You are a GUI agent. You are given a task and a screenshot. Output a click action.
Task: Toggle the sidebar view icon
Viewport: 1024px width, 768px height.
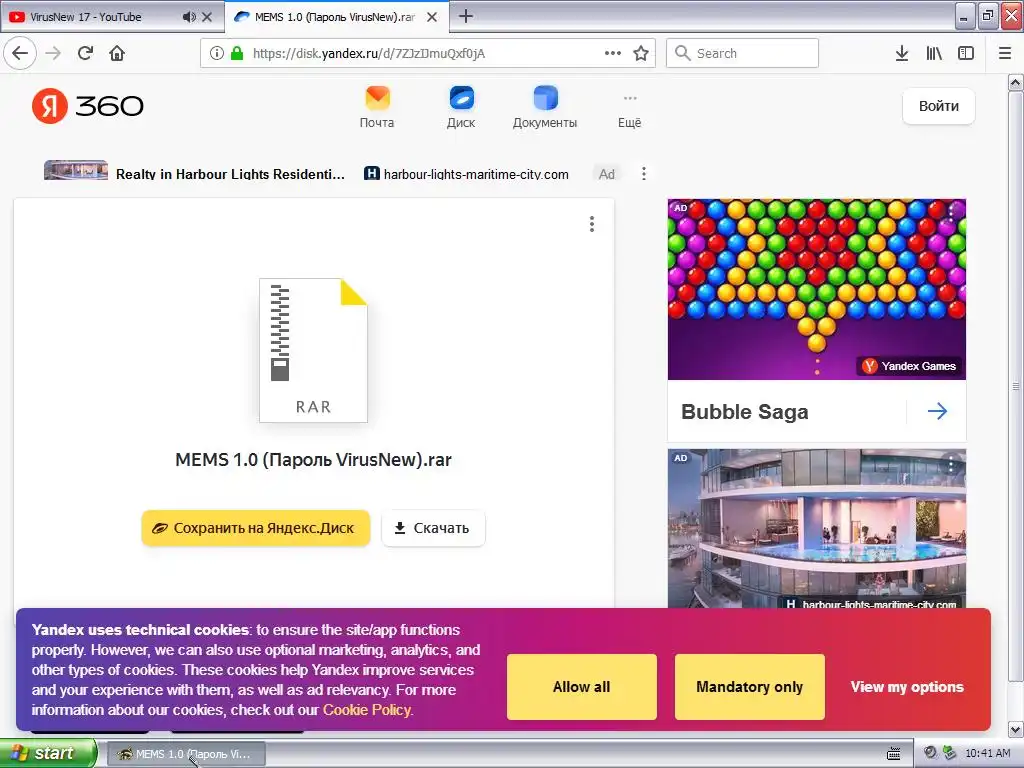(966, 54)
